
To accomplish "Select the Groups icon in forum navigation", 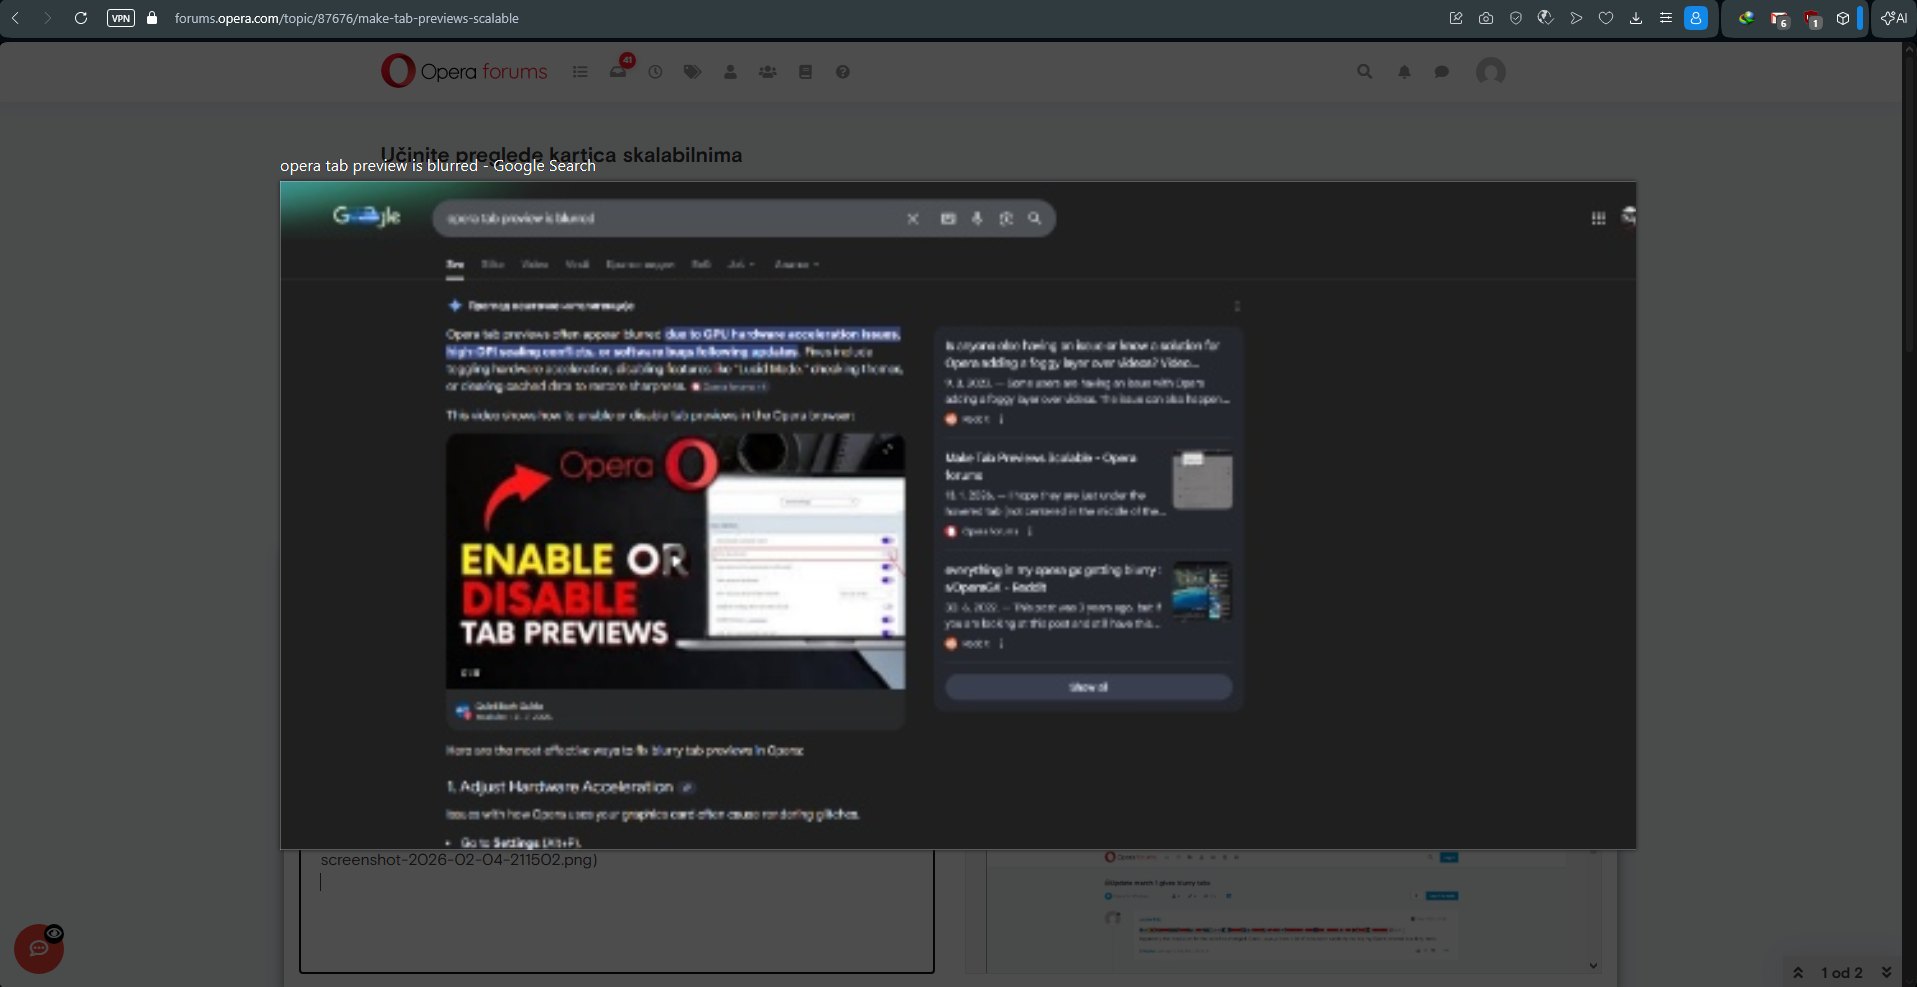I will [767, 71].
